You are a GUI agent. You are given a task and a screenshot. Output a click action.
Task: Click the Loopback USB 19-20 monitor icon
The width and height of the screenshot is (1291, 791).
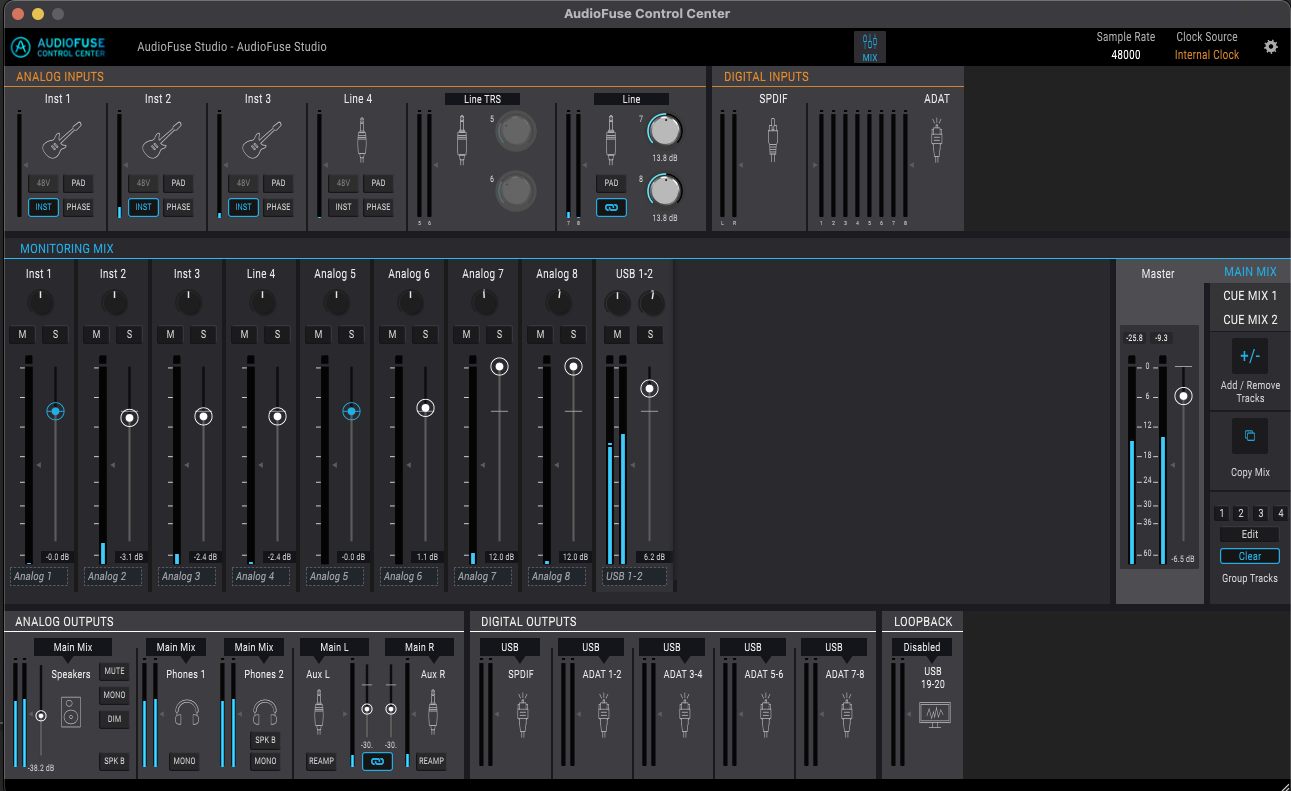click(934, 714)
